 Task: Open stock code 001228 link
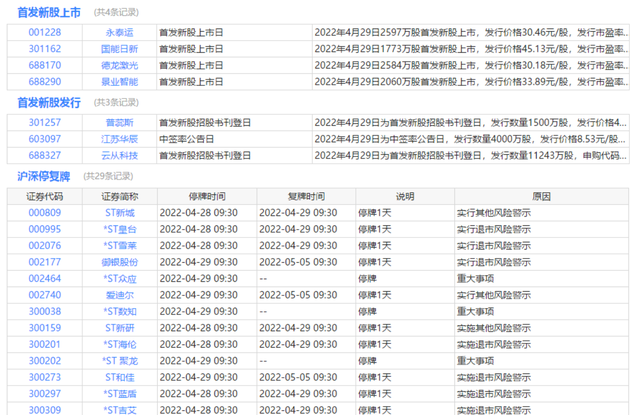coord(45,32)
